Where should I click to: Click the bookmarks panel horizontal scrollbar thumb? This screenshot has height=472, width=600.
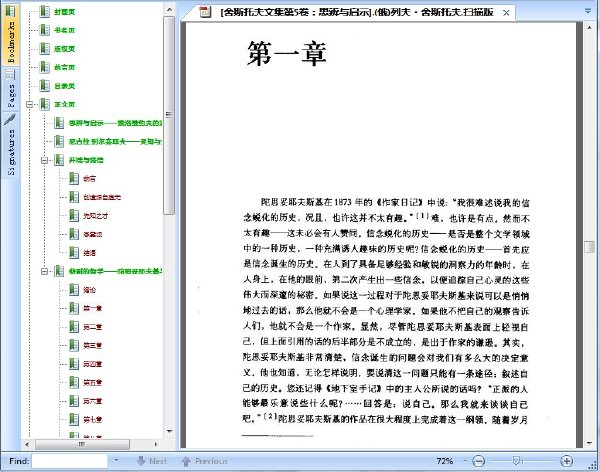click(82, 444)
